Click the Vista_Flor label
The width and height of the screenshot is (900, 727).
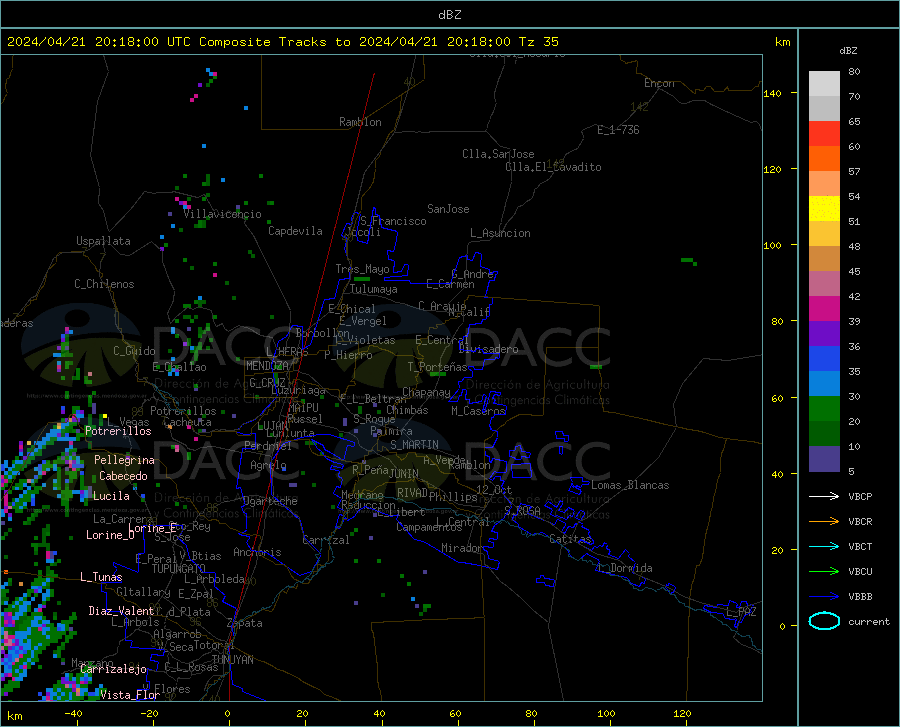click(130, 695)
